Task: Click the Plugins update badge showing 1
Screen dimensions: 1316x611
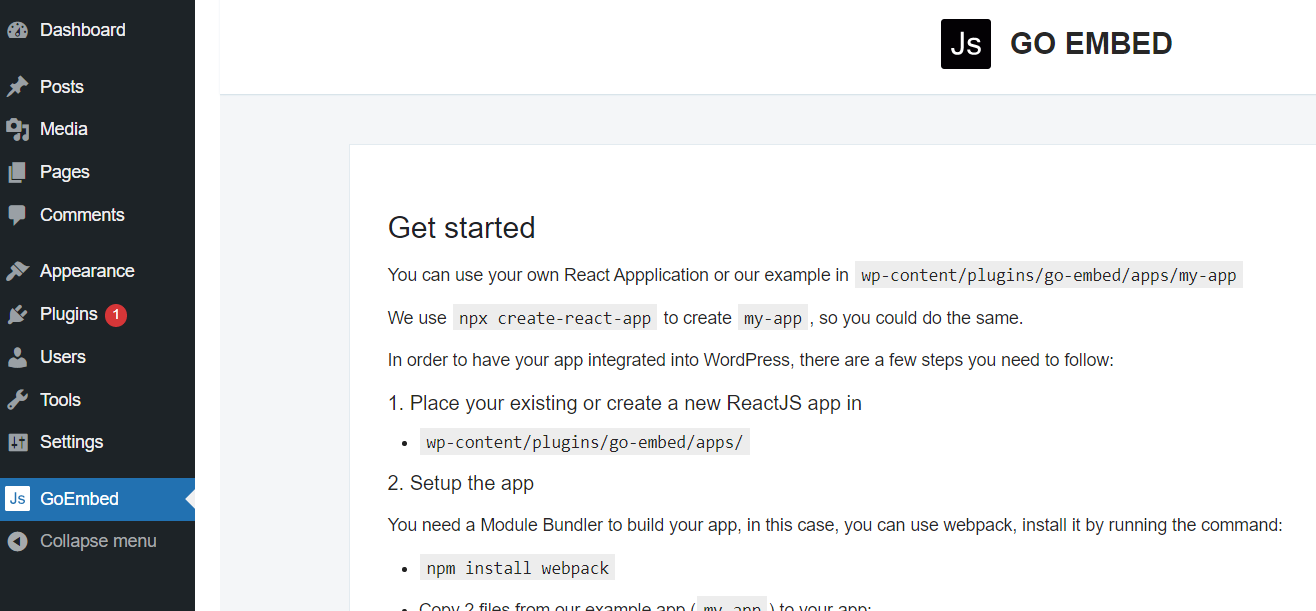Action: click(x=116, y=315)
